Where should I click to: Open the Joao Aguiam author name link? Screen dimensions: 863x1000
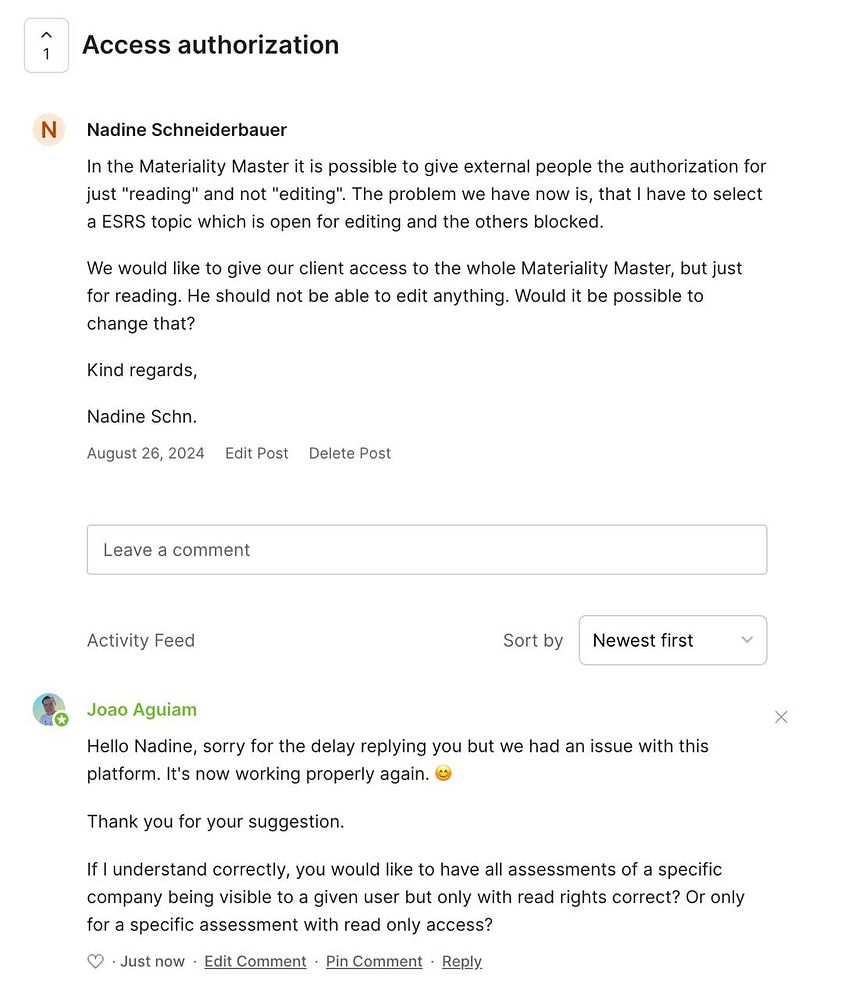tap(142, 710)
